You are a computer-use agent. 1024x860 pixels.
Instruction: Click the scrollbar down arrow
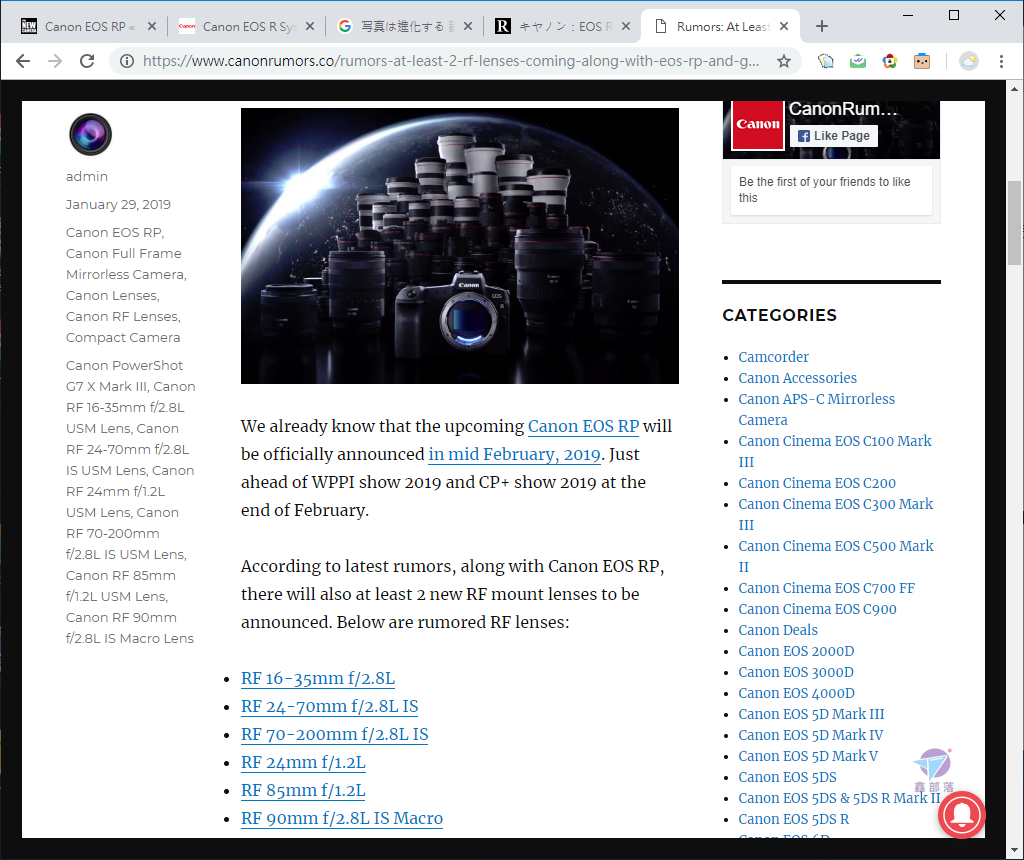1014,850
